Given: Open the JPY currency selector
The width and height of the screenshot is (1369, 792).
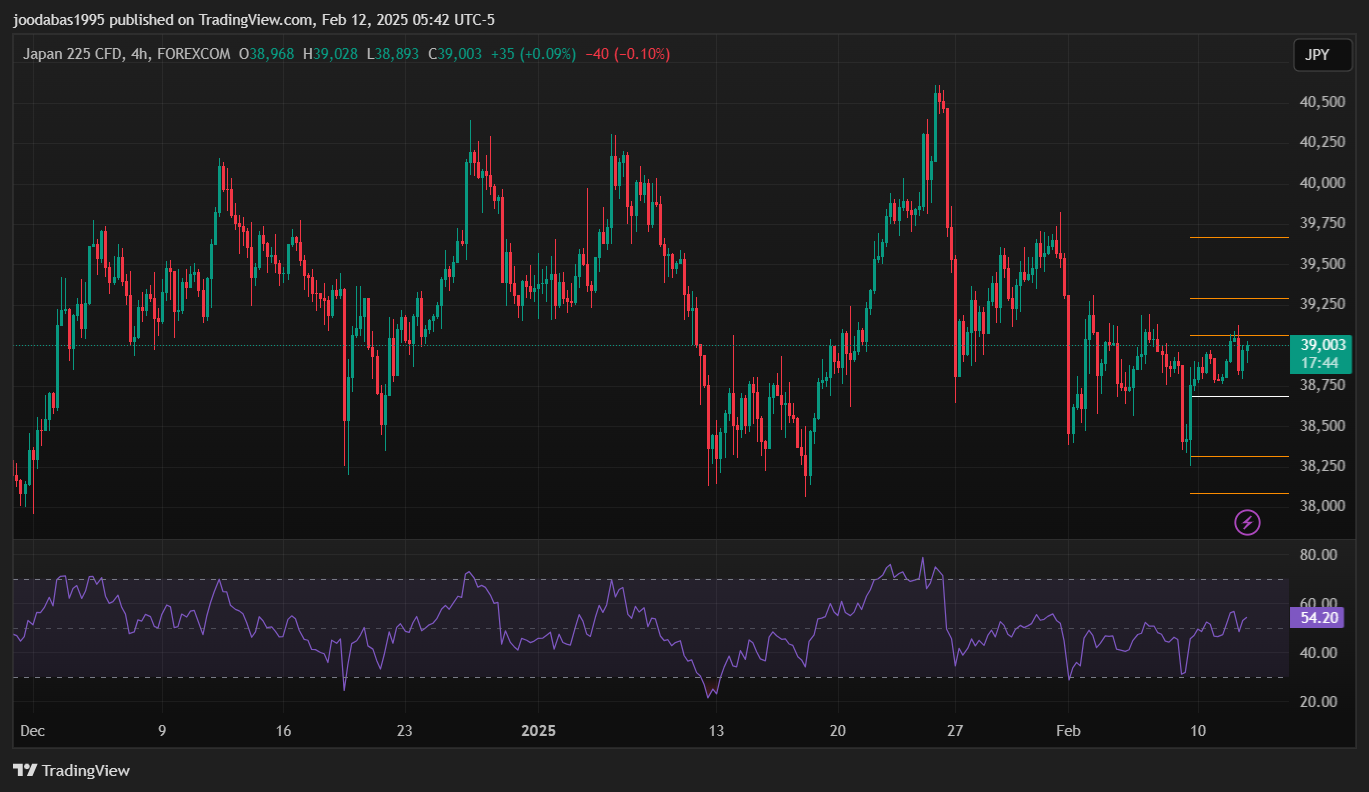Looking at the screenshot, I should [x=1318, y=55].
